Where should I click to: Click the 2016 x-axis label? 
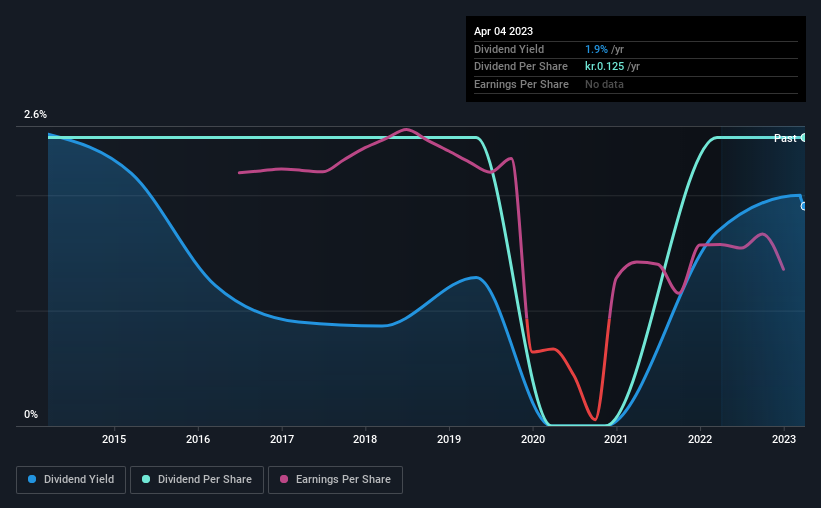198,439
